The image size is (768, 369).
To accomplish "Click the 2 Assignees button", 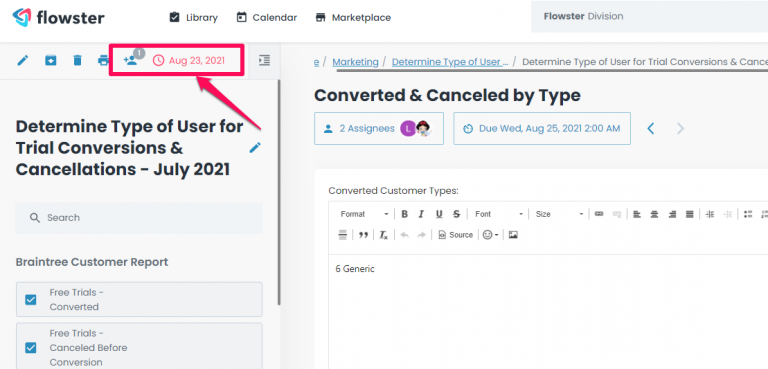I will (x=379, y=128).
